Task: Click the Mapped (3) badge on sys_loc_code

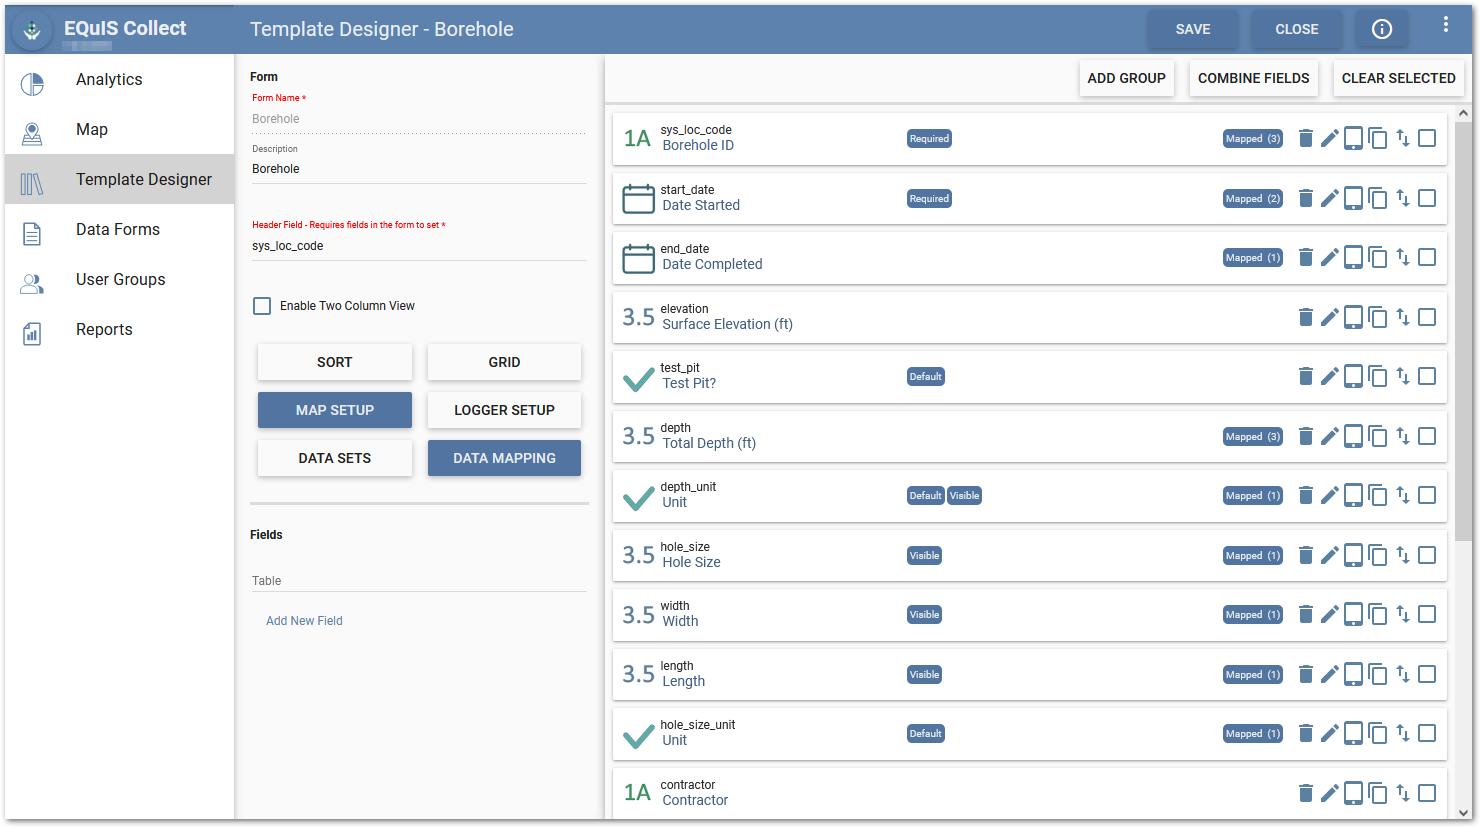Action: pyautogui.click(x=1253, y=139)
